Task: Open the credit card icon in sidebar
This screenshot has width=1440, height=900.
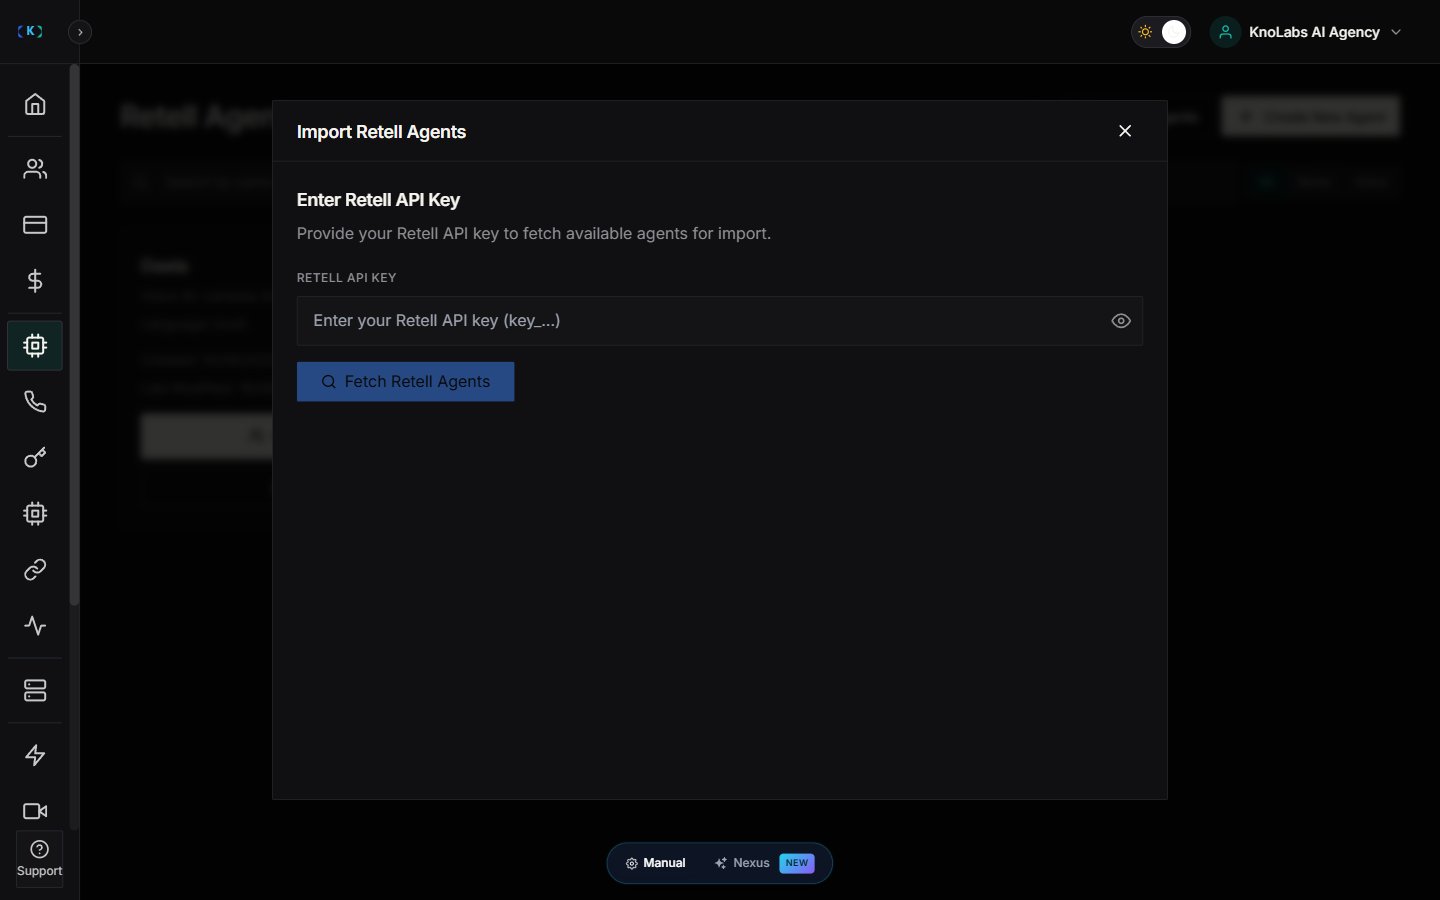Action: (x=35, y=225)
